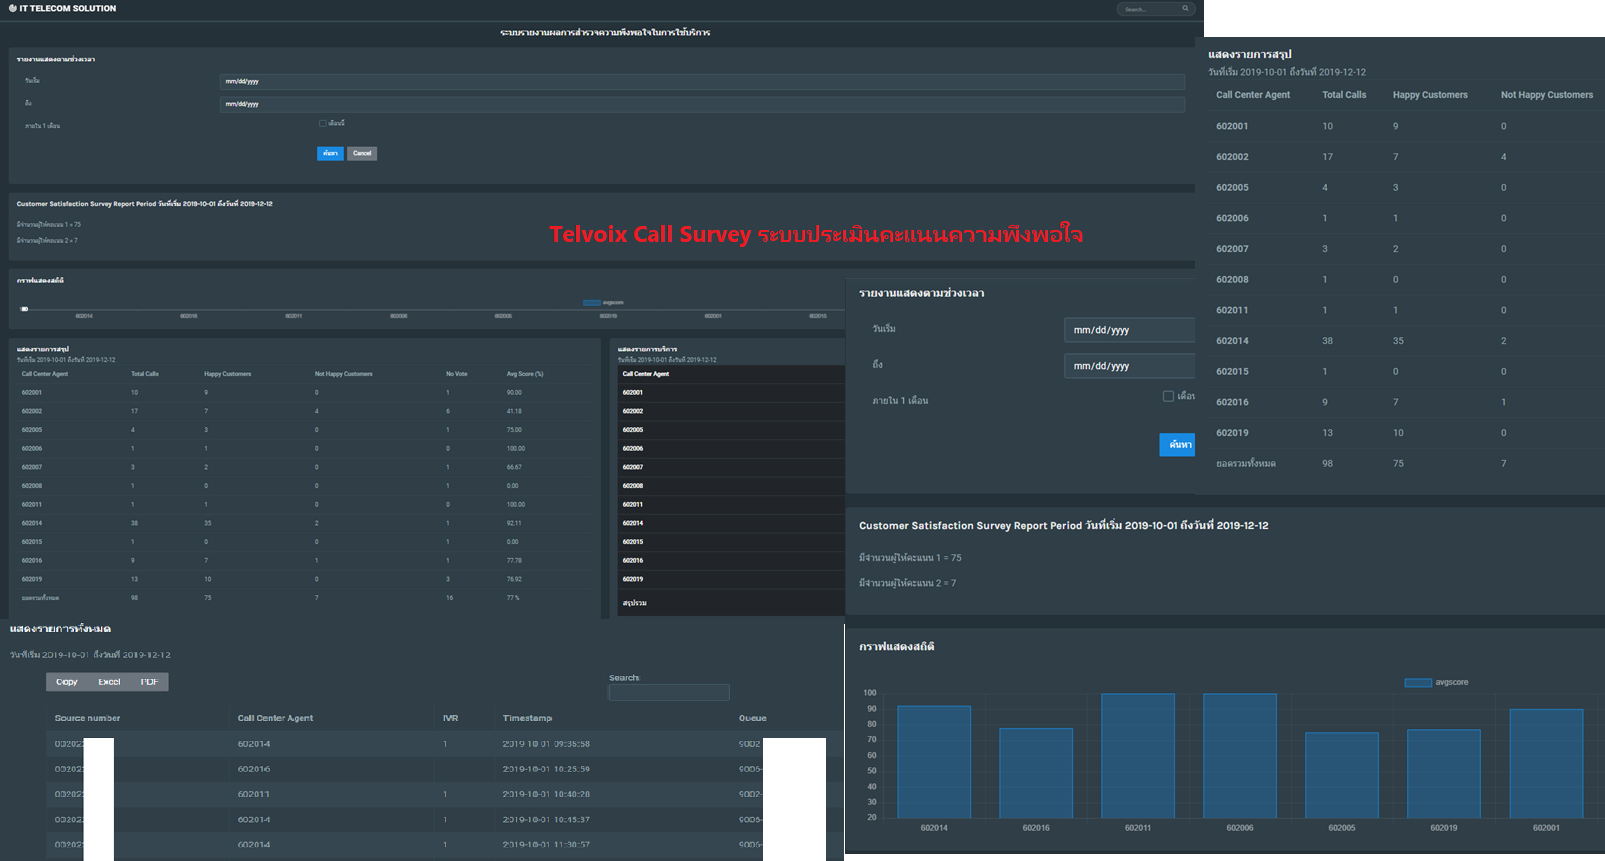Image resolution: width=1605 pixels, height=861 pixels.
Task: Click avg score value 77.78
Action: point(514,560)
